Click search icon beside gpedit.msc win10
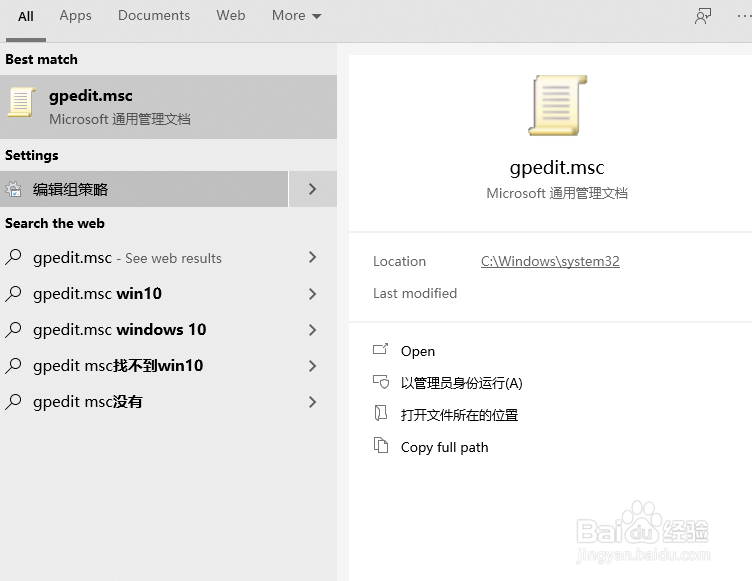 pos(13,294)
